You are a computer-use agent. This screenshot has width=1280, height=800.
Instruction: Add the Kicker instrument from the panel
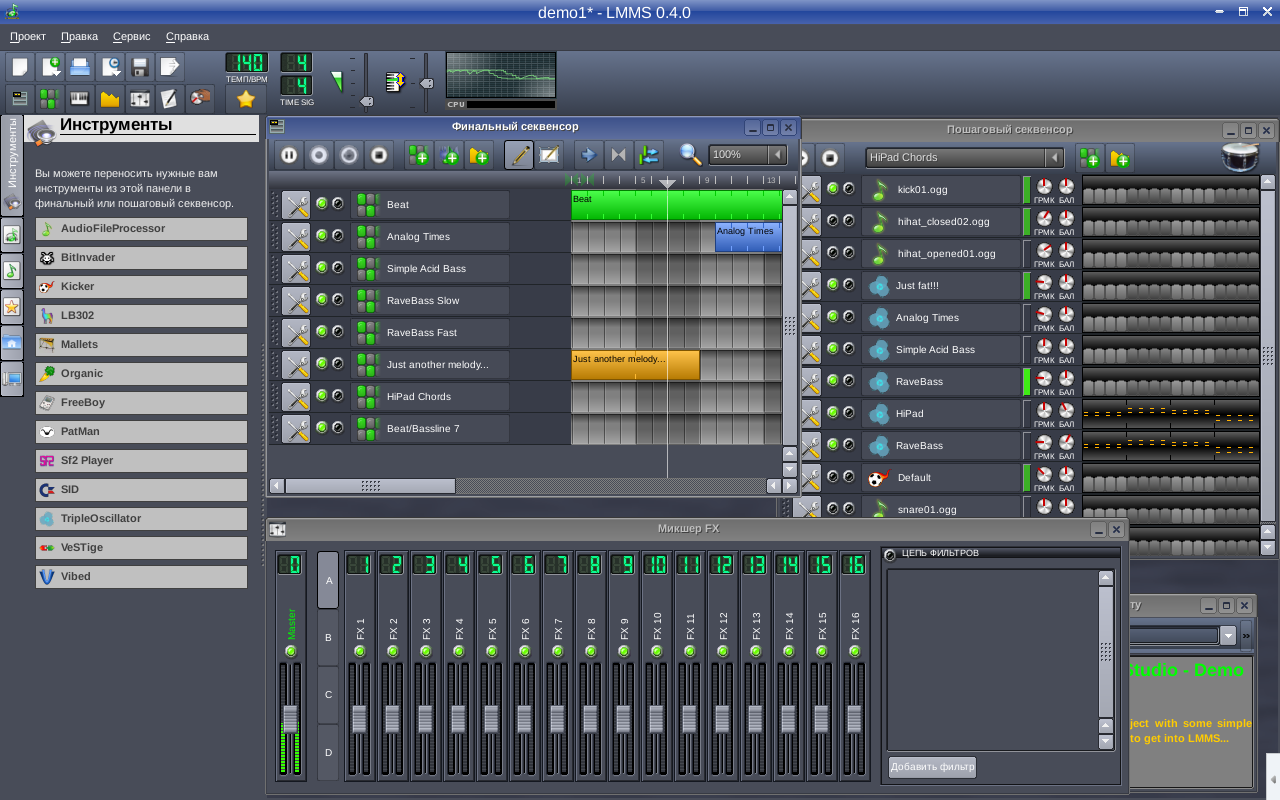pos(141,286)
